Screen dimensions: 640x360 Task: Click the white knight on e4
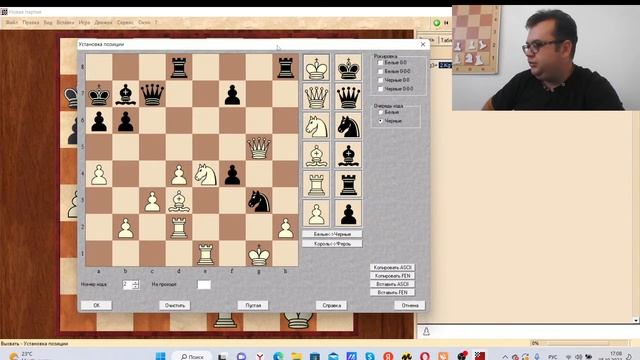click(205, 174)
